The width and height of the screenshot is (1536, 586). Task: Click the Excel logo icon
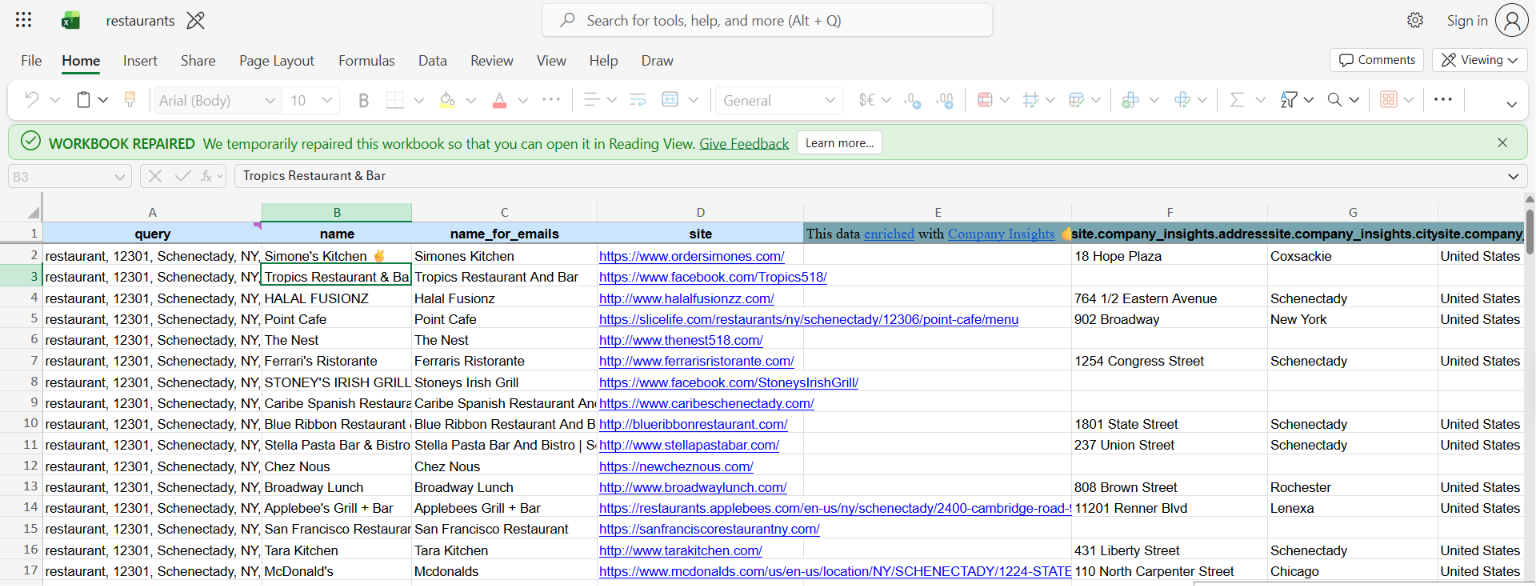70,20
